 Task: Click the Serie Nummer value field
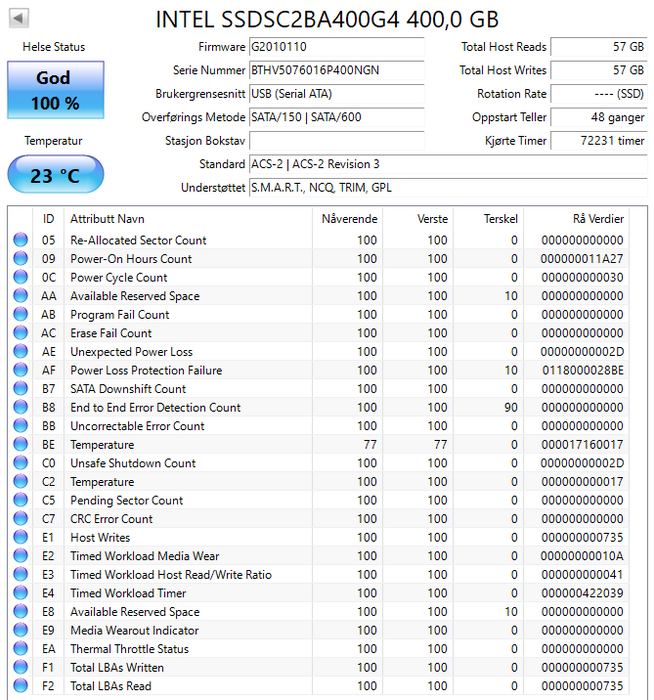pos(336,70)
